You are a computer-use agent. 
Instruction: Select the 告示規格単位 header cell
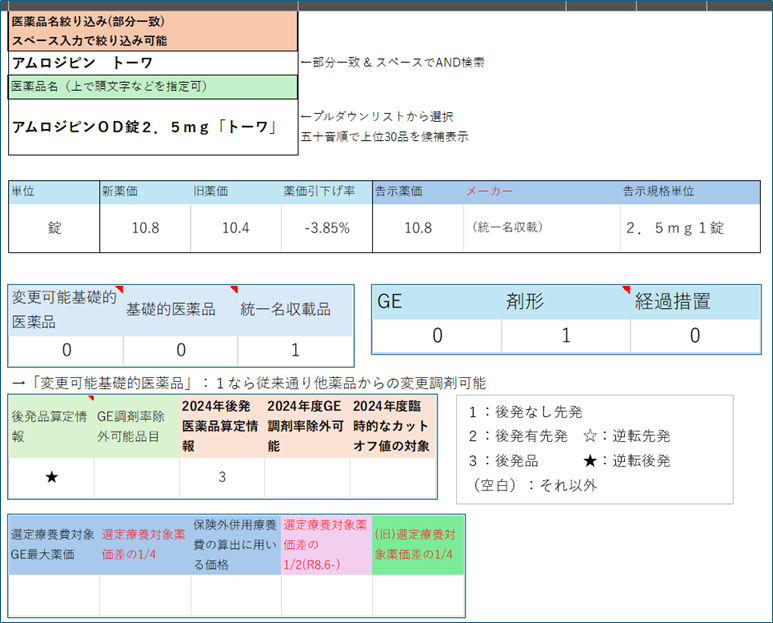point(690,192)
